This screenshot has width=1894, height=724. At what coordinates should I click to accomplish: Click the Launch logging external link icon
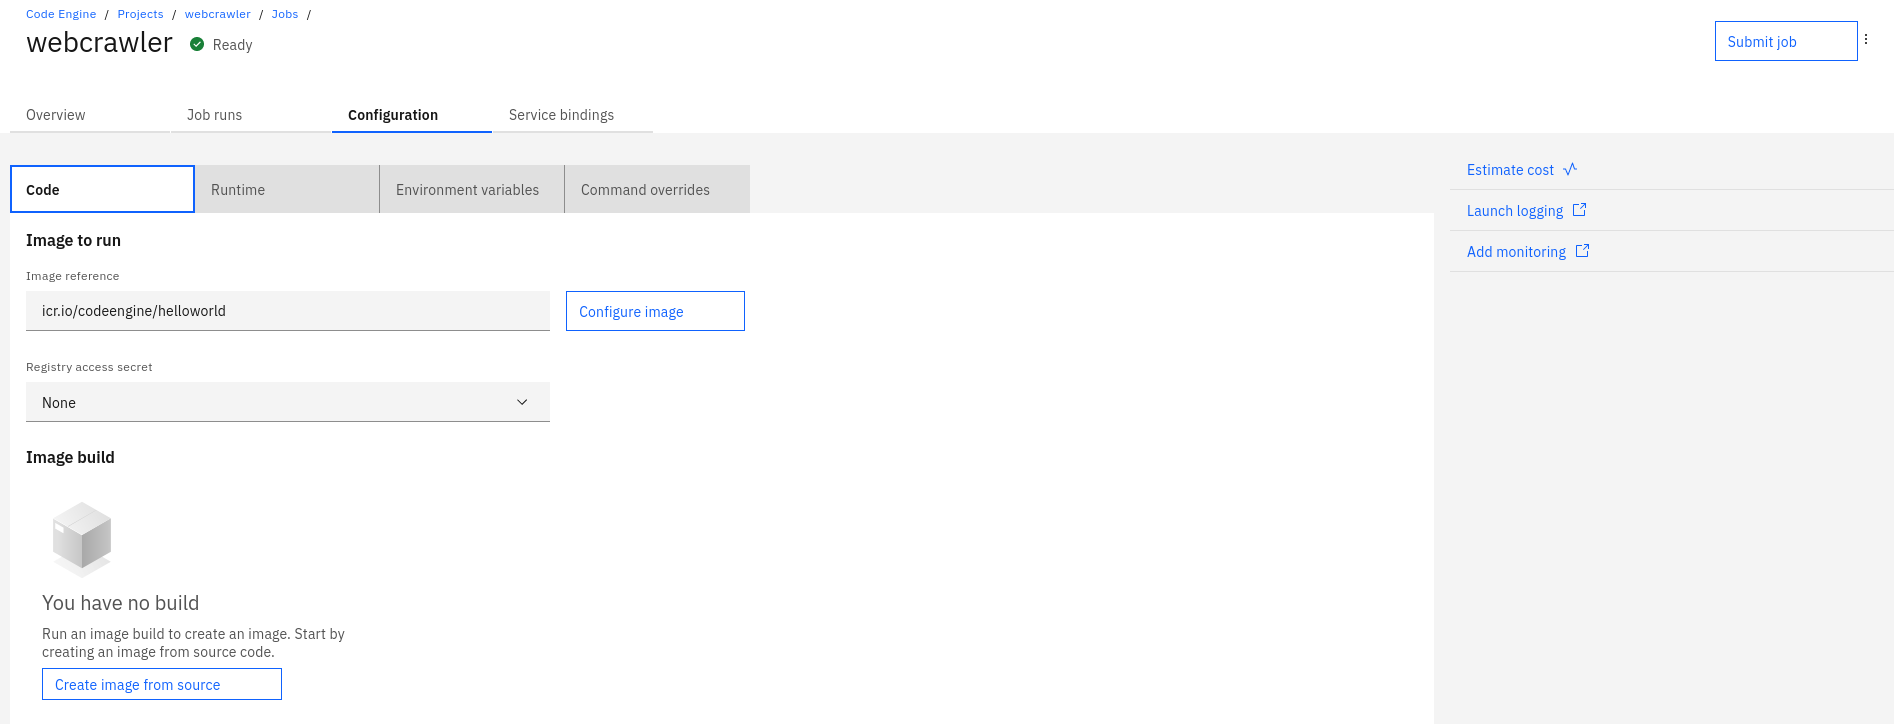tap(1579, 210)
